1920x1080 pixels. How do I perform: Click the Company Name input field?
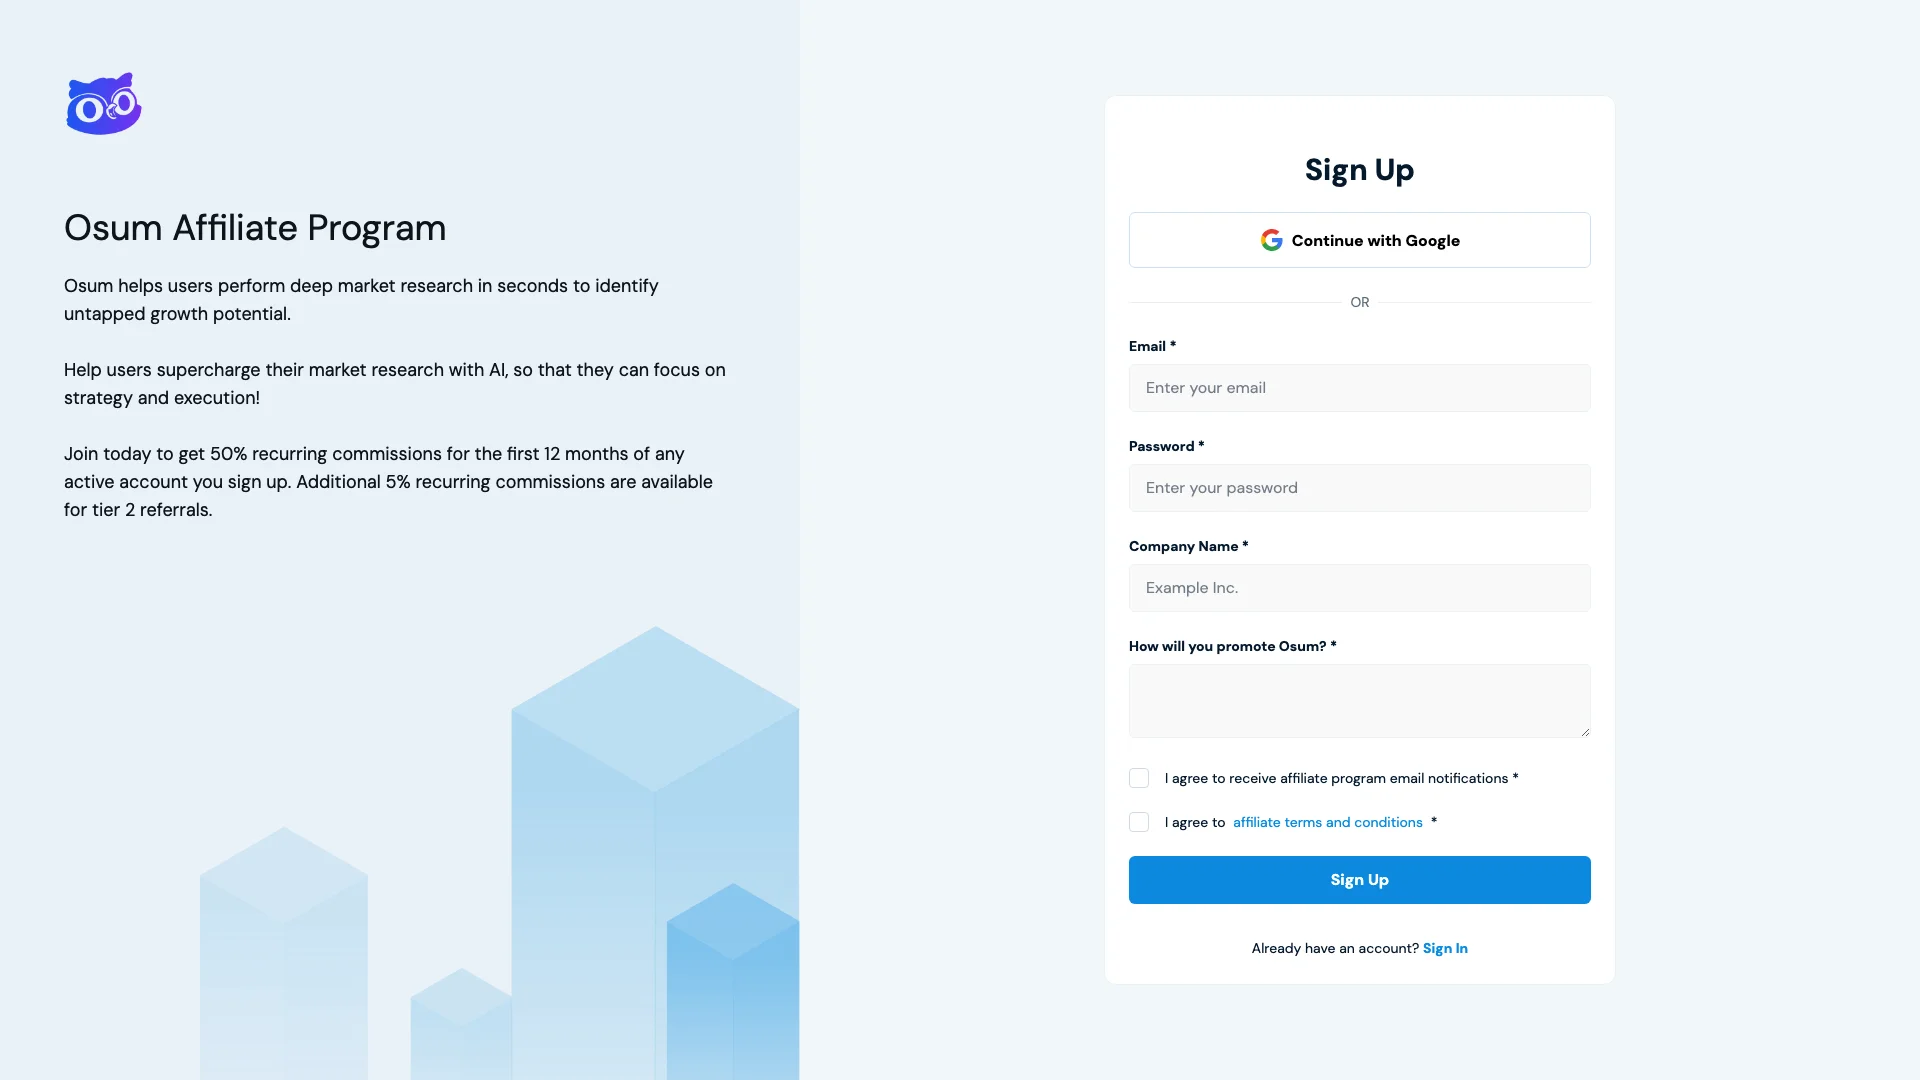[1360, 587]
